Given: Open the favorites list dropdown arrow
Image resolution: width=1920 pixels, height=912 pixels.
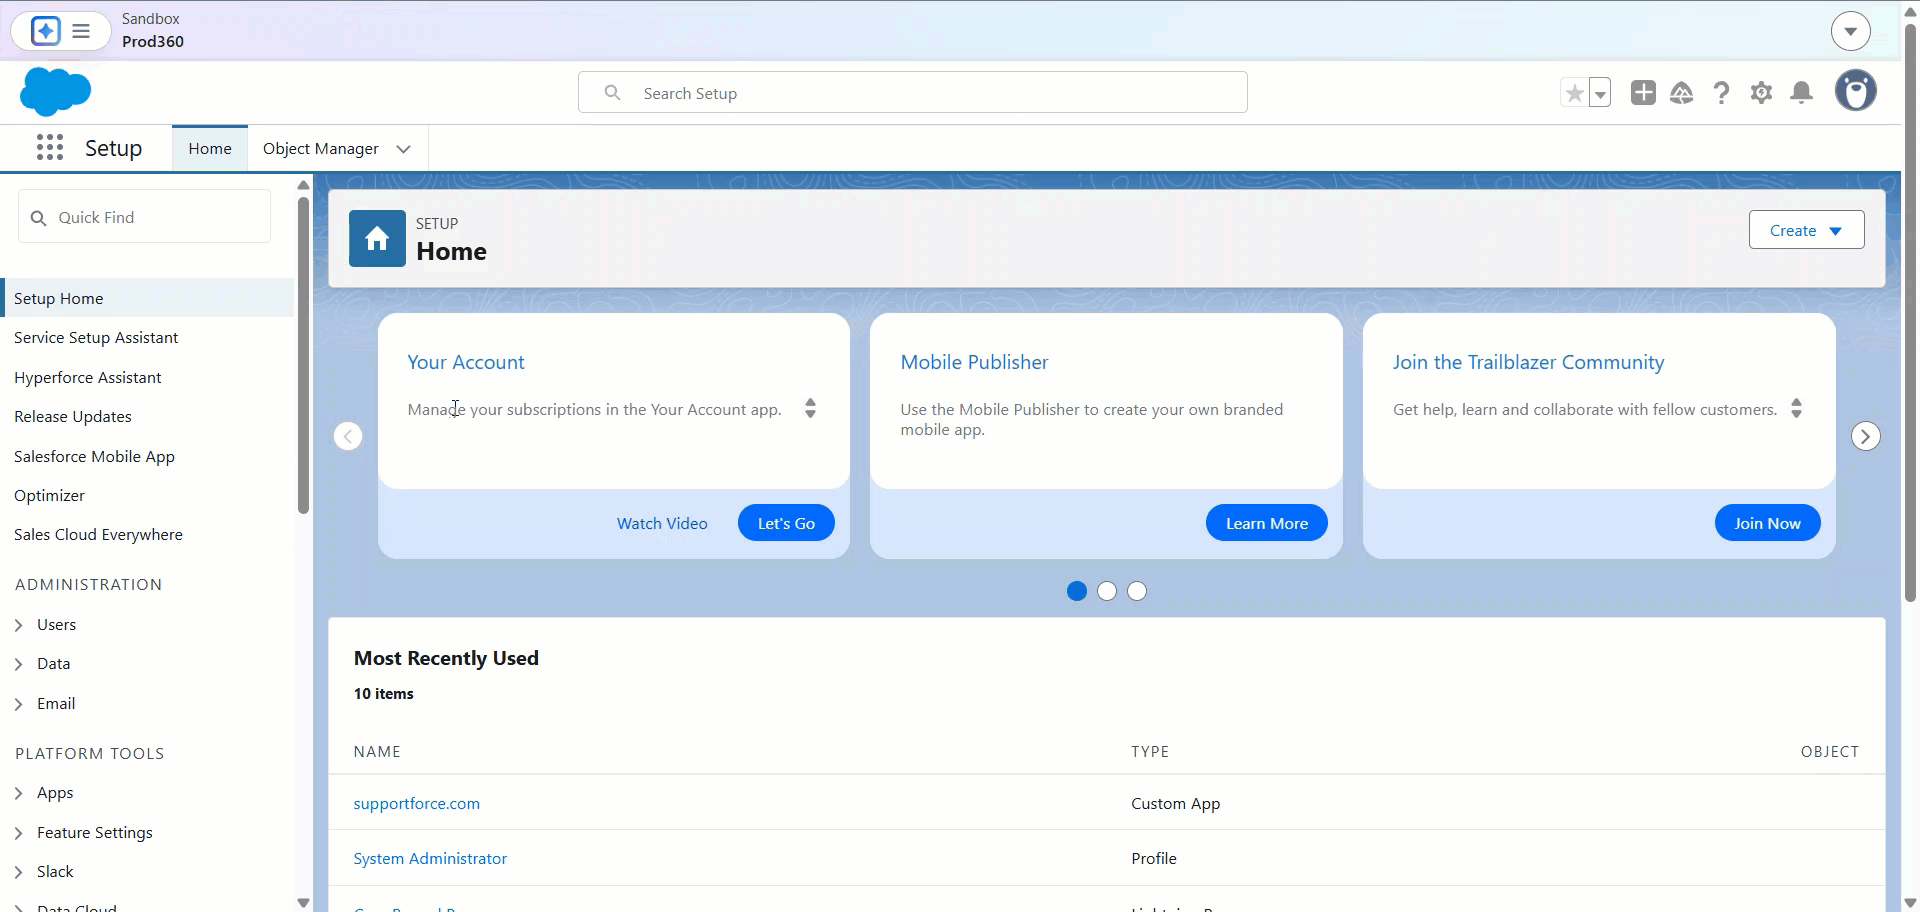Looking at the screenshot, I should [x=1600, y=93].
